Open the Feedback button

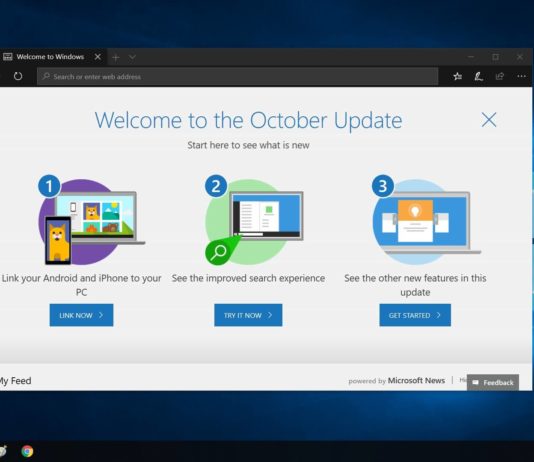(x=493, y=383)
